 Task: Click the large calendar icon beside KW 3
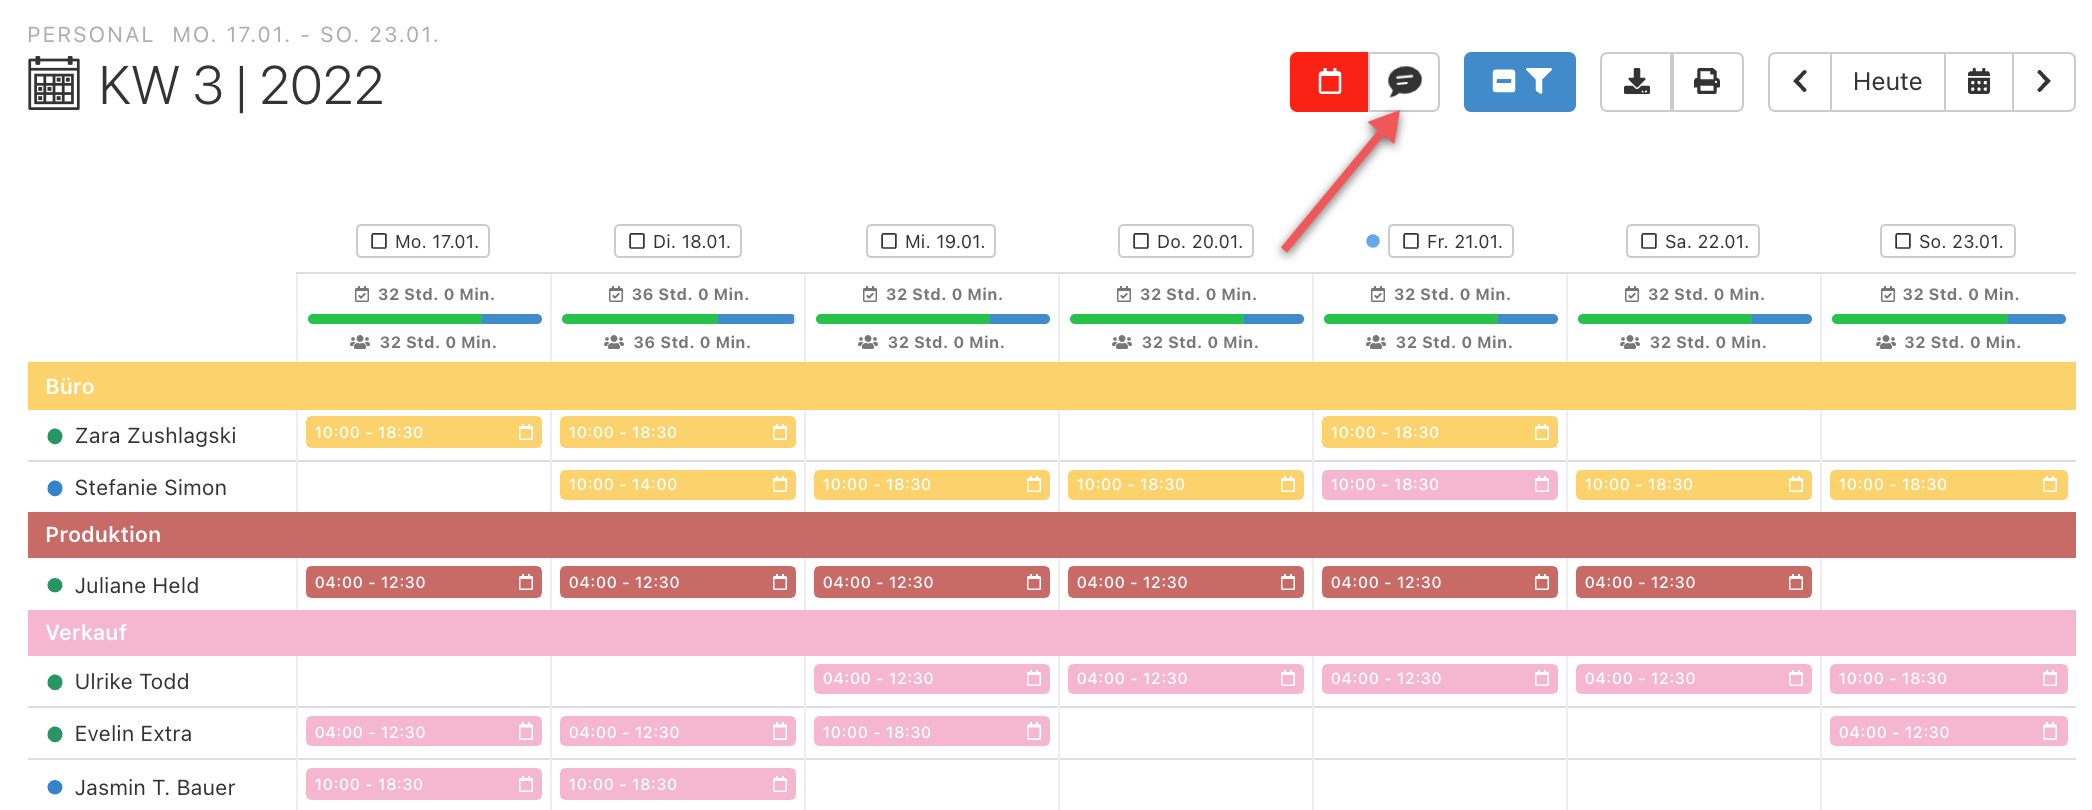click(54, 84)
